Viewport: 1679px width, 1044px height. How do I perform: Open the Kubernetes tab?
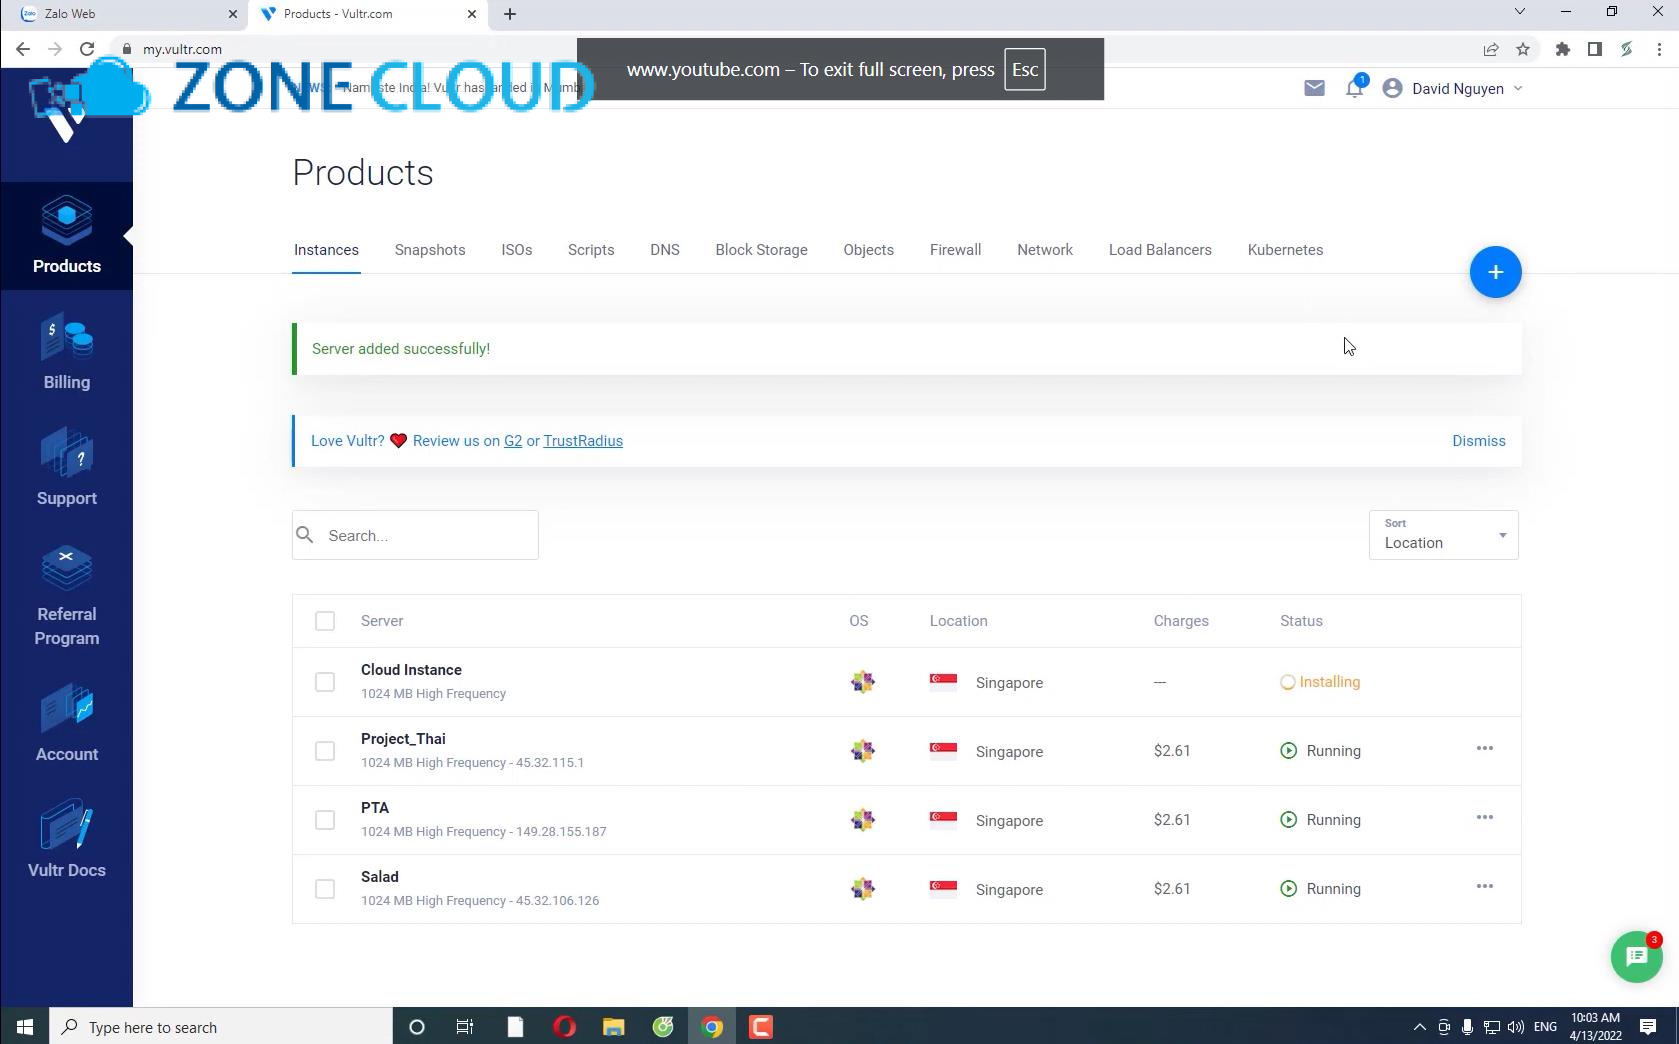click(x=1284, y=250)
